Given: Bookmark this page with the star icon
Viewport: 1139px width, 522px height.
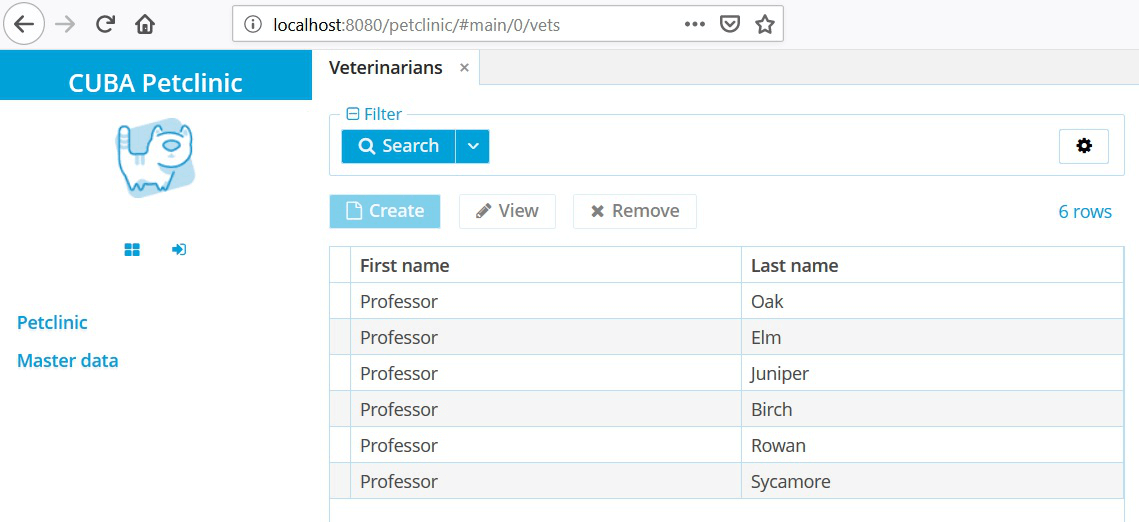Looking at the screenshot, I should (x=765, y=24).
